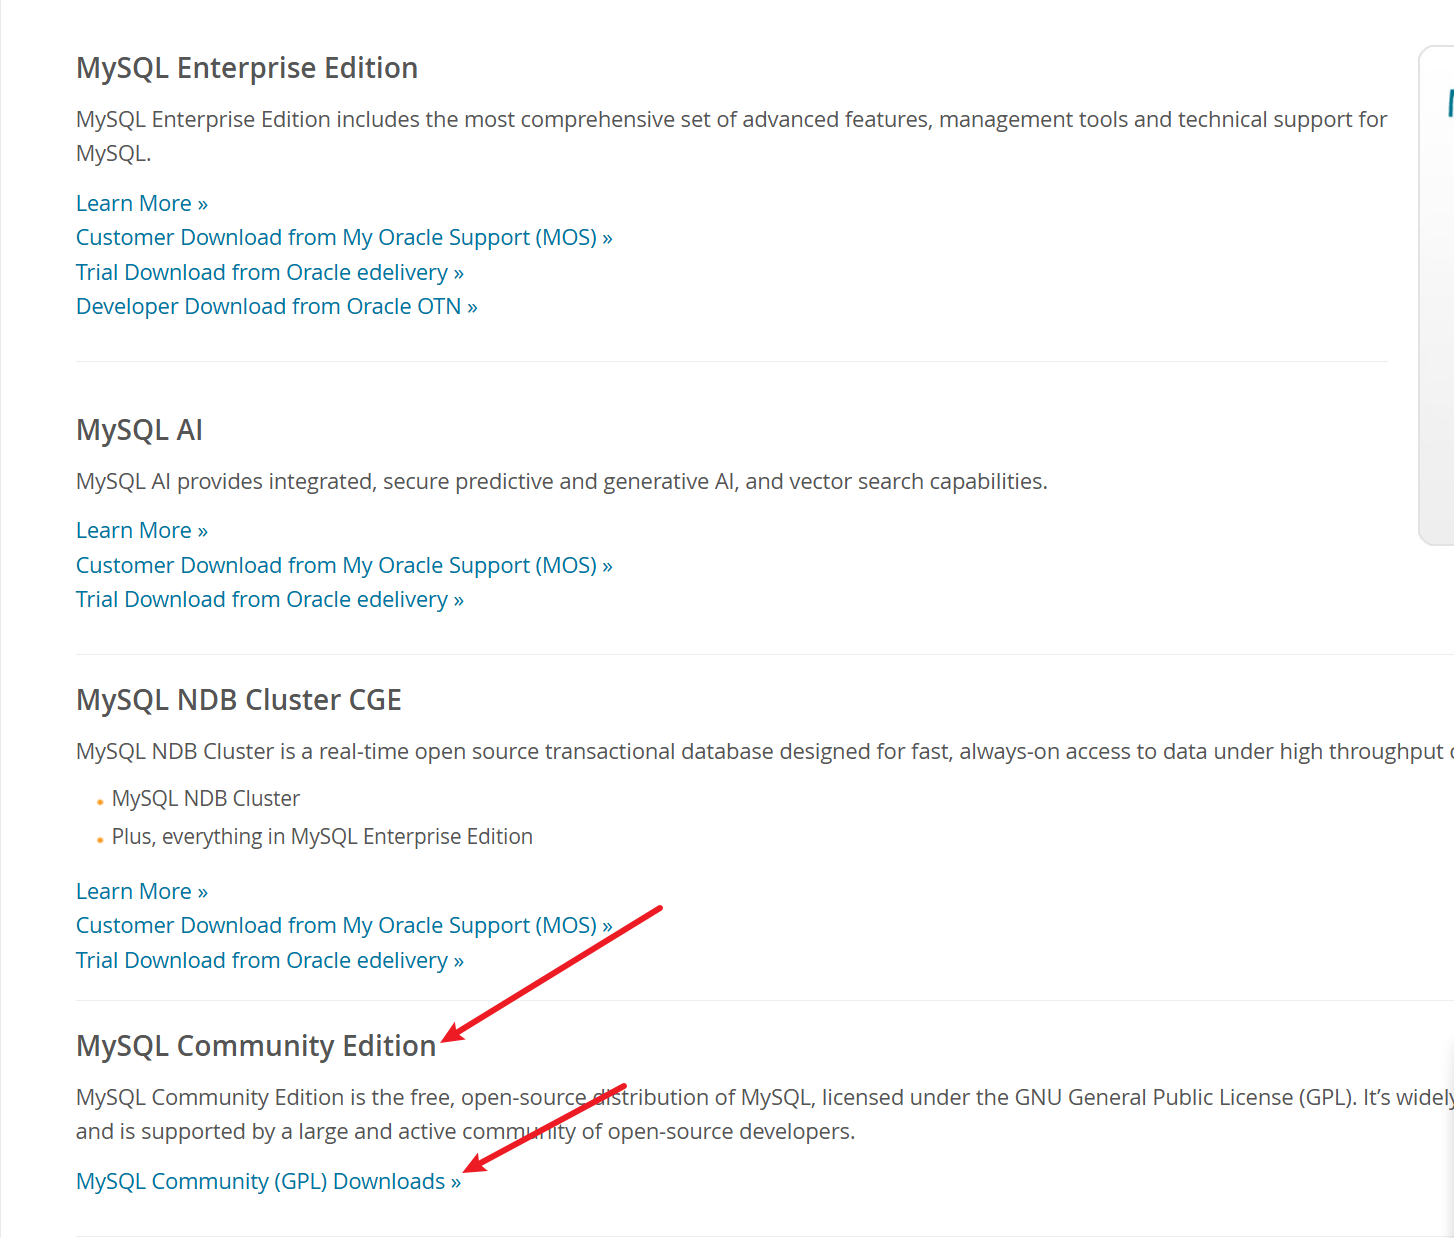Open NDB Cluster Trial Download from edelivery
This screenshot has width=1454, height=1238.
(270, 960)
